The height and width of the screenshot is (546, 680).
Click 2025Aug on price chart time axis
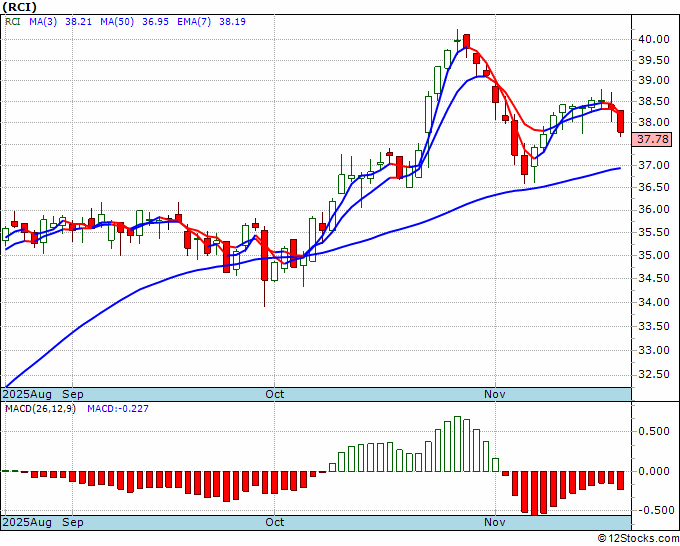[27, 394]
